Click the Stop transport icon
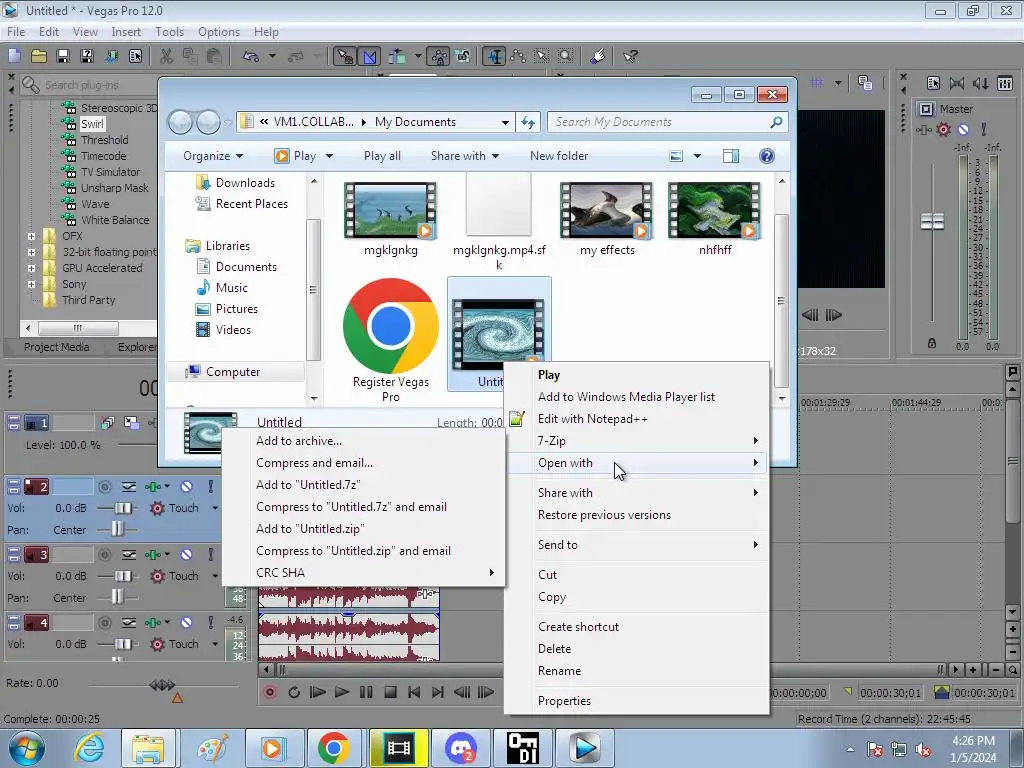The width and height of the screenshot is (1024, 768). [x=390, y=692]
